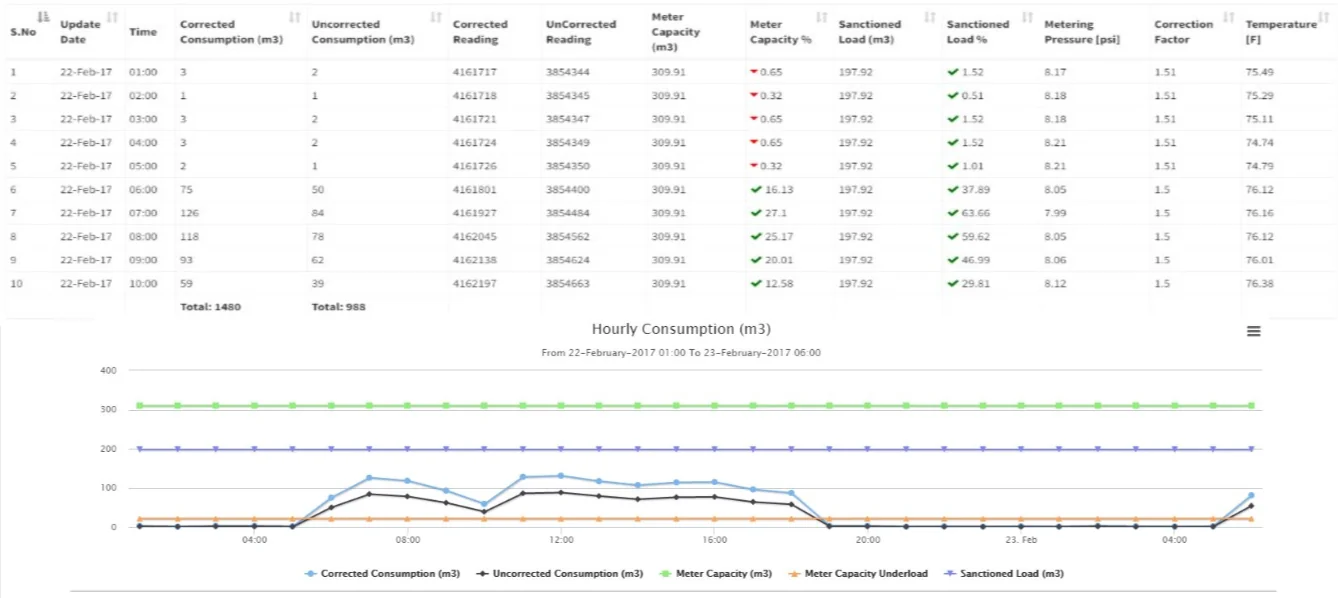The width and height of the screenshot is (1338, 598).
Task: Click temperature value 76.38
Action: click(1259, 284)
